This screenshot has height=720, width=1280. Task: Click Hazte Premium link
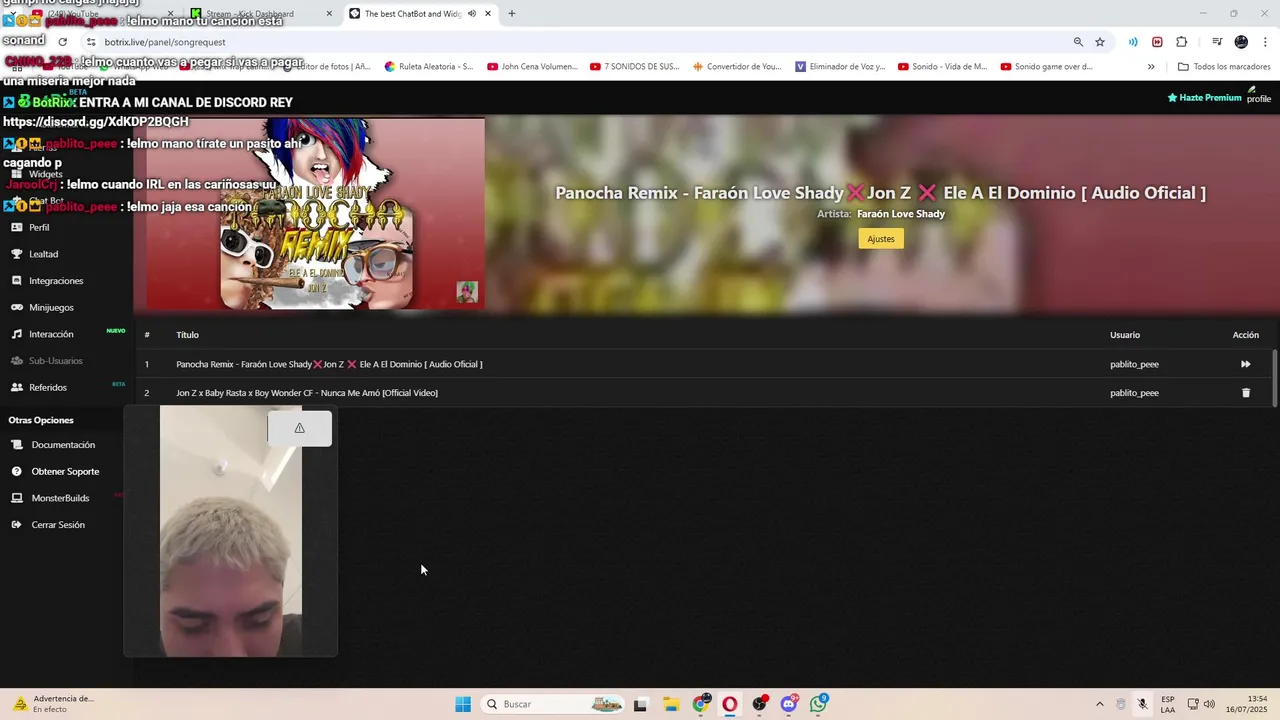pyautogui.click(x=1204, y=98)
